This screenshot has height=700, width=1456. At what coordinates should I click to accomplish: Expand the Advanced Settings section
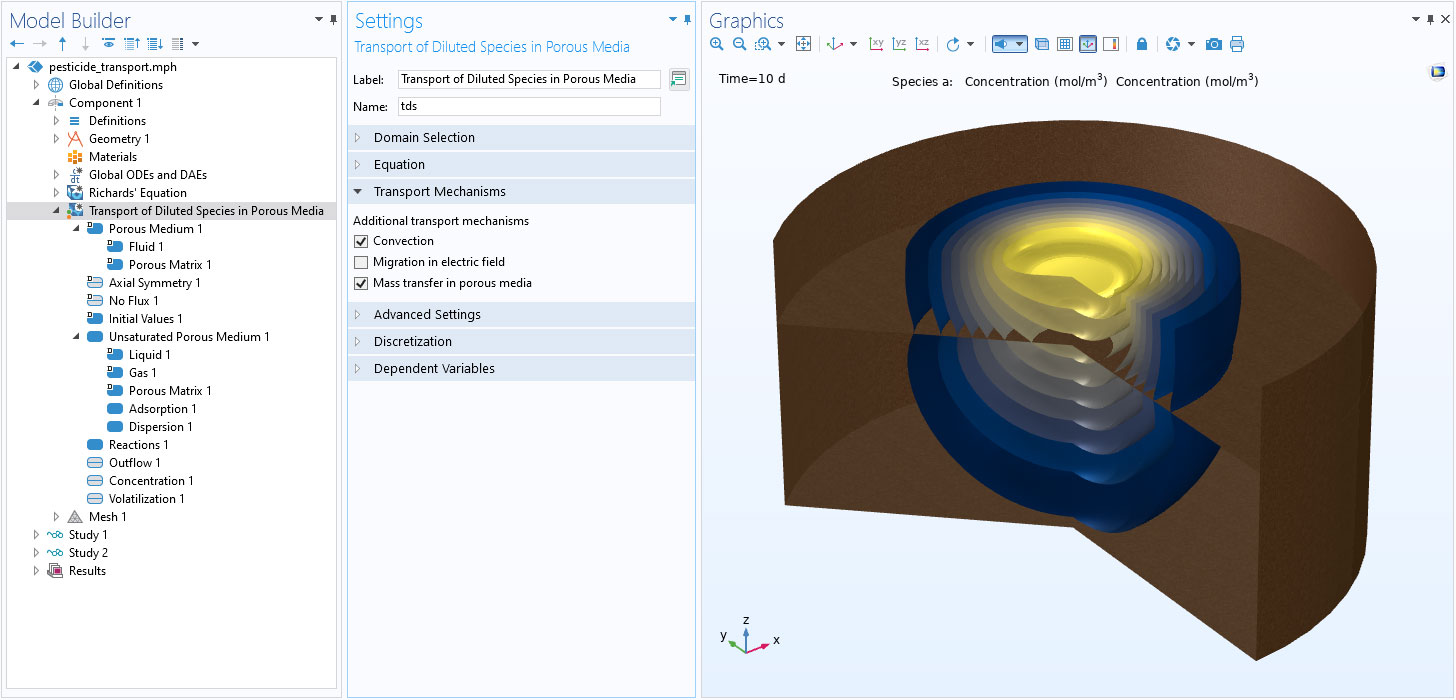427,315
